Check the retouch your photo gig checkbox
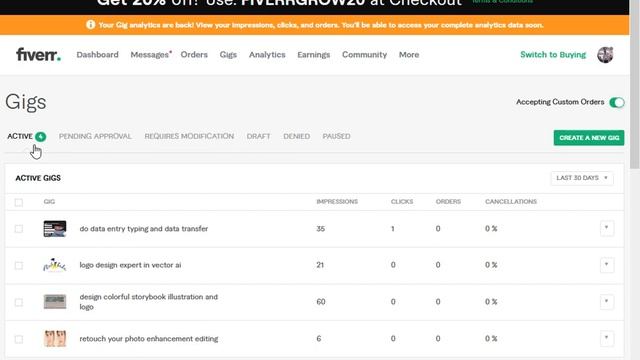Viewport: 640px width, 360px height. click(19, 339)
